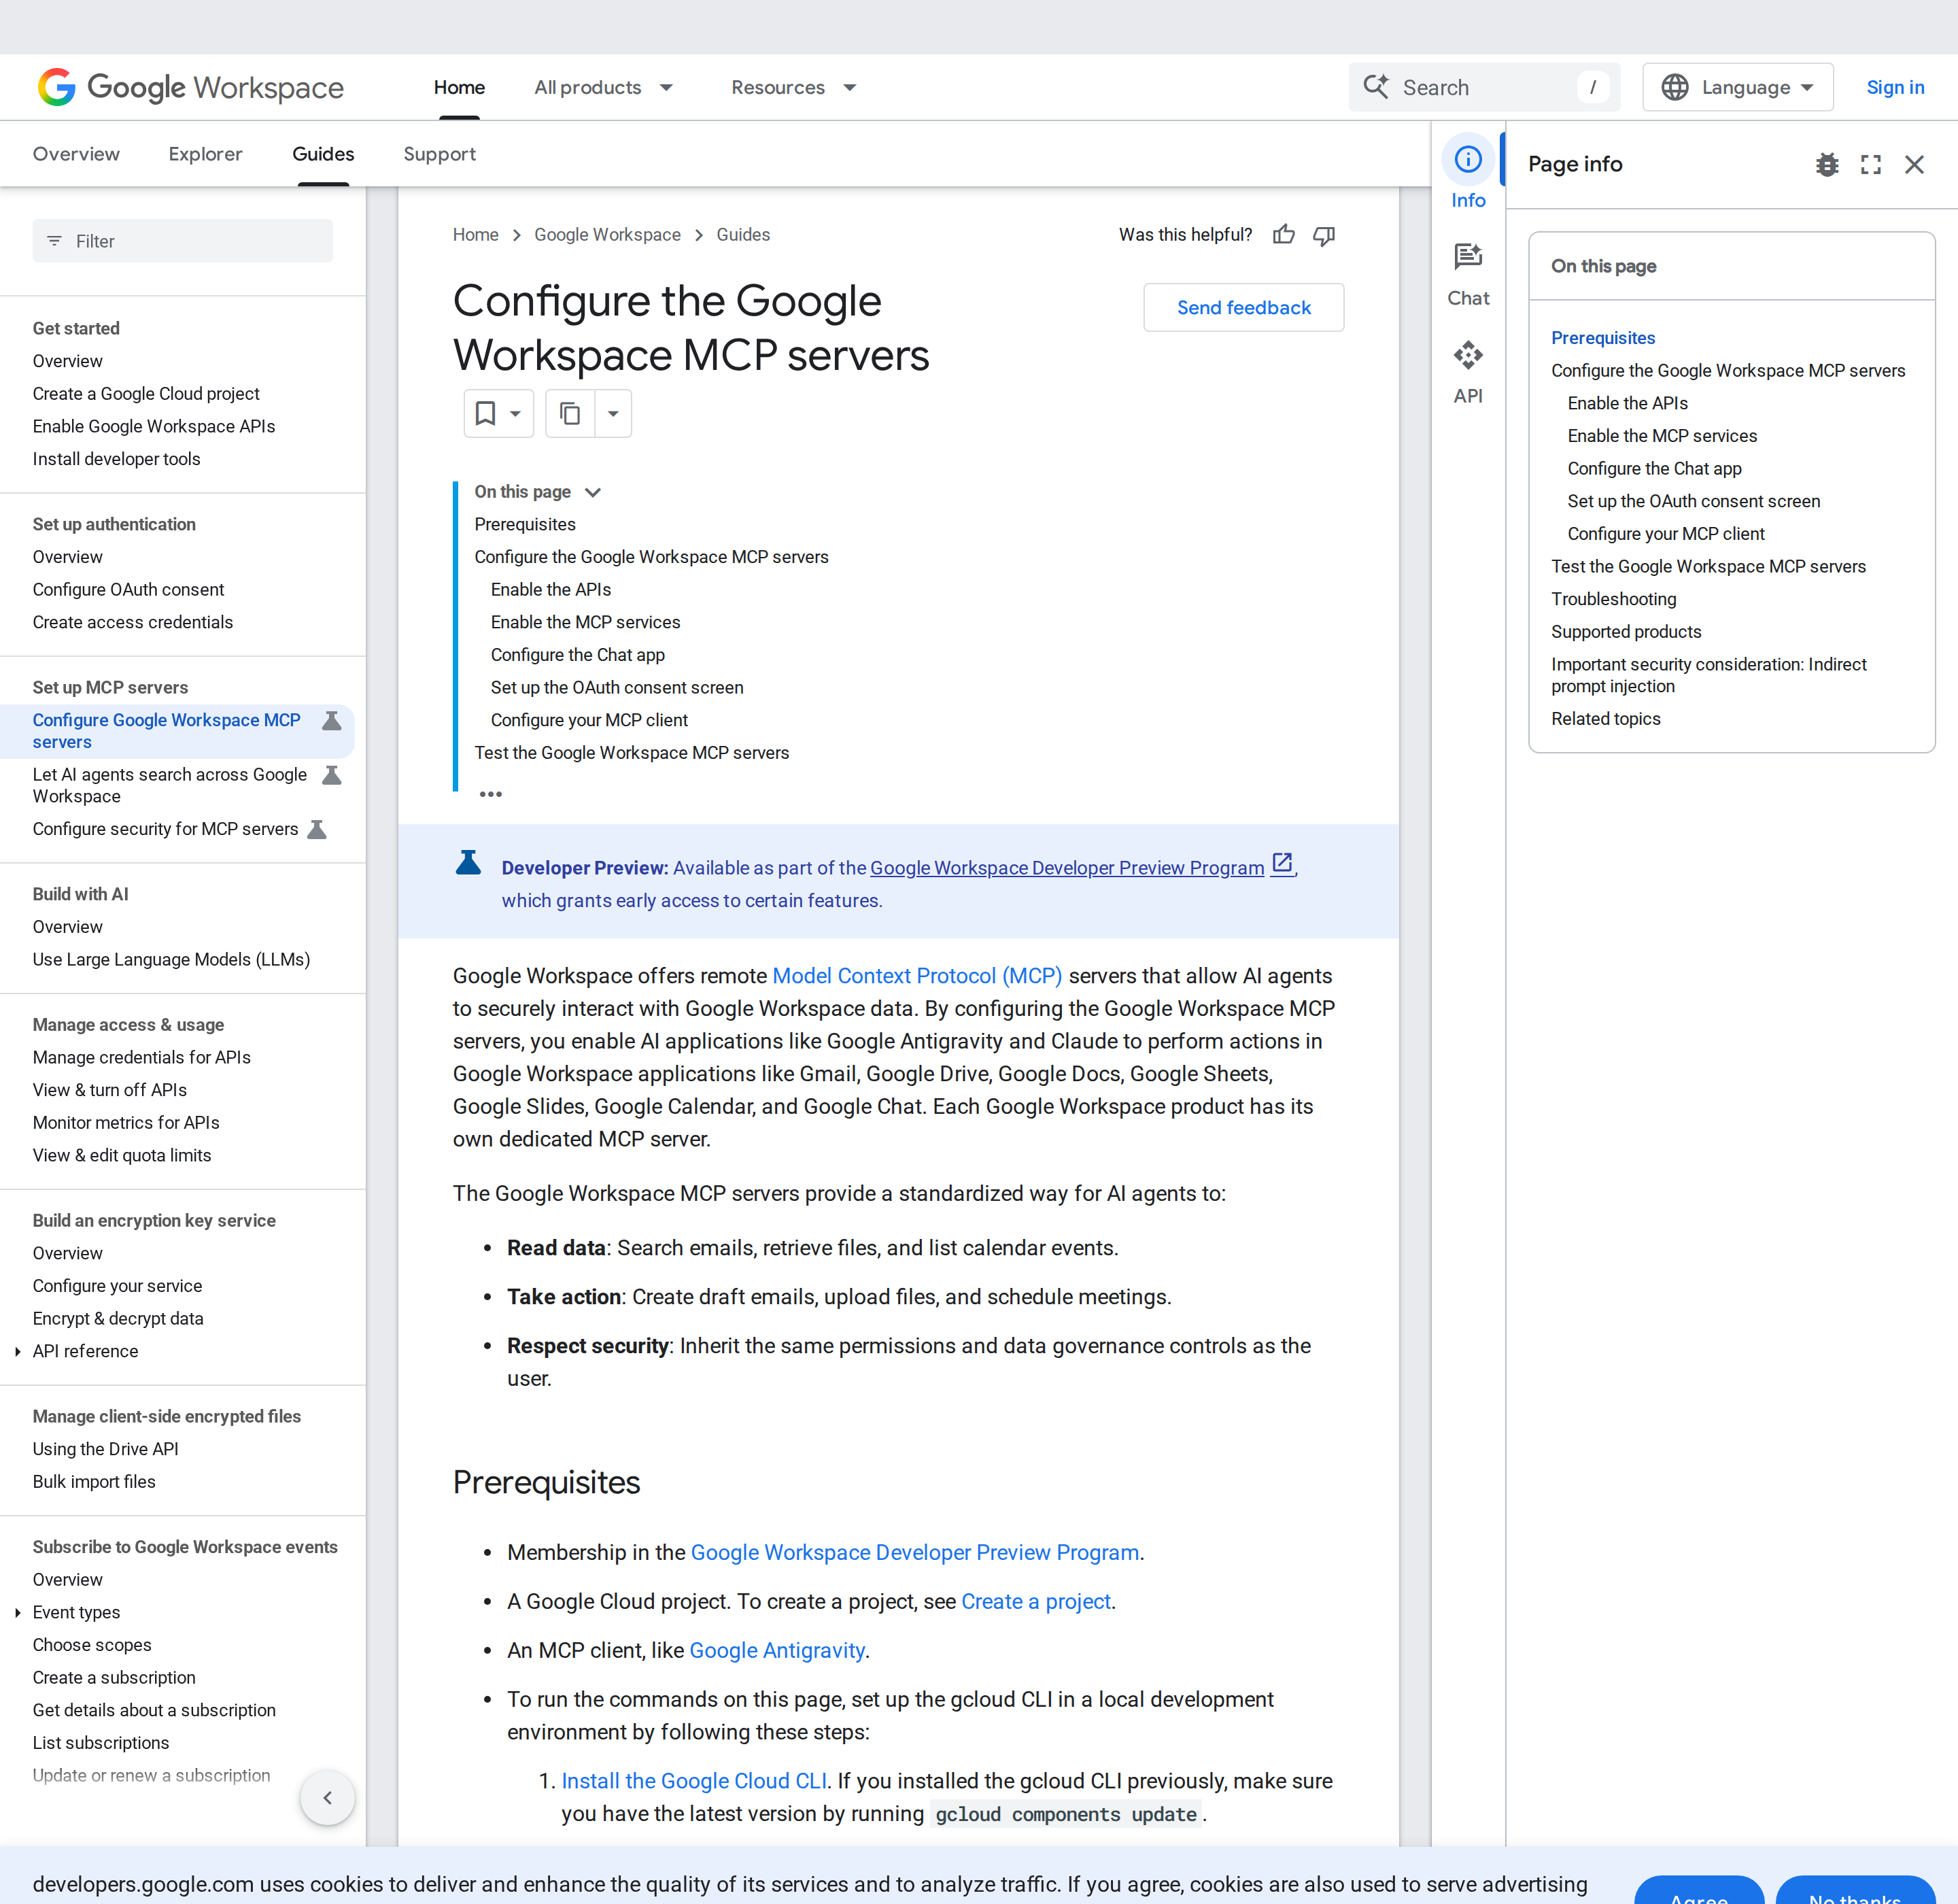1958x1904 pixels.
Task: Jump to Related topics in Page info panel
Action: [1605, 719]
